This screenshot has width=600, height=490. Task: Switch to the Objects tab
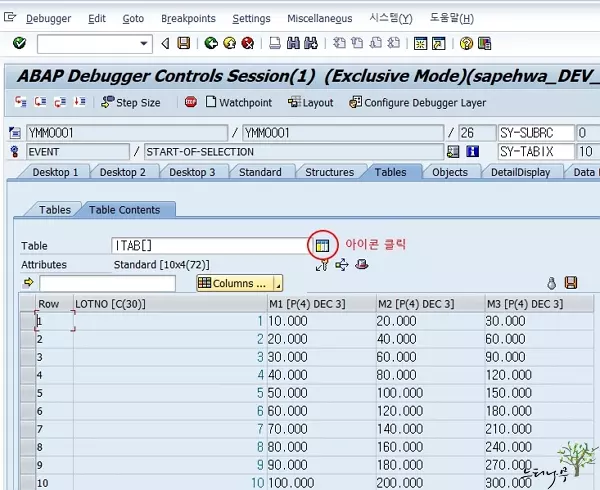(x=450, y=172)
